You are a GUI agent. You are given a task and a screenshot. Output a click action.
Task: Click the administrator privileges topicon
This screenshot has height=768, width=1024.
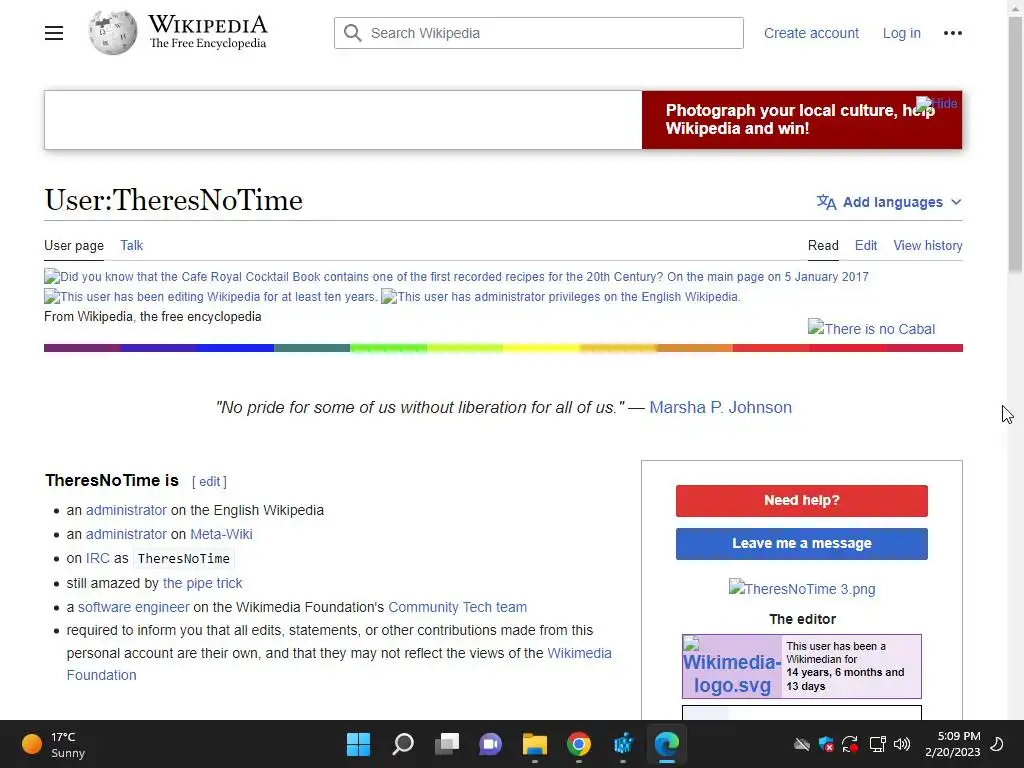pyautogui.click(x=560, y=296)
